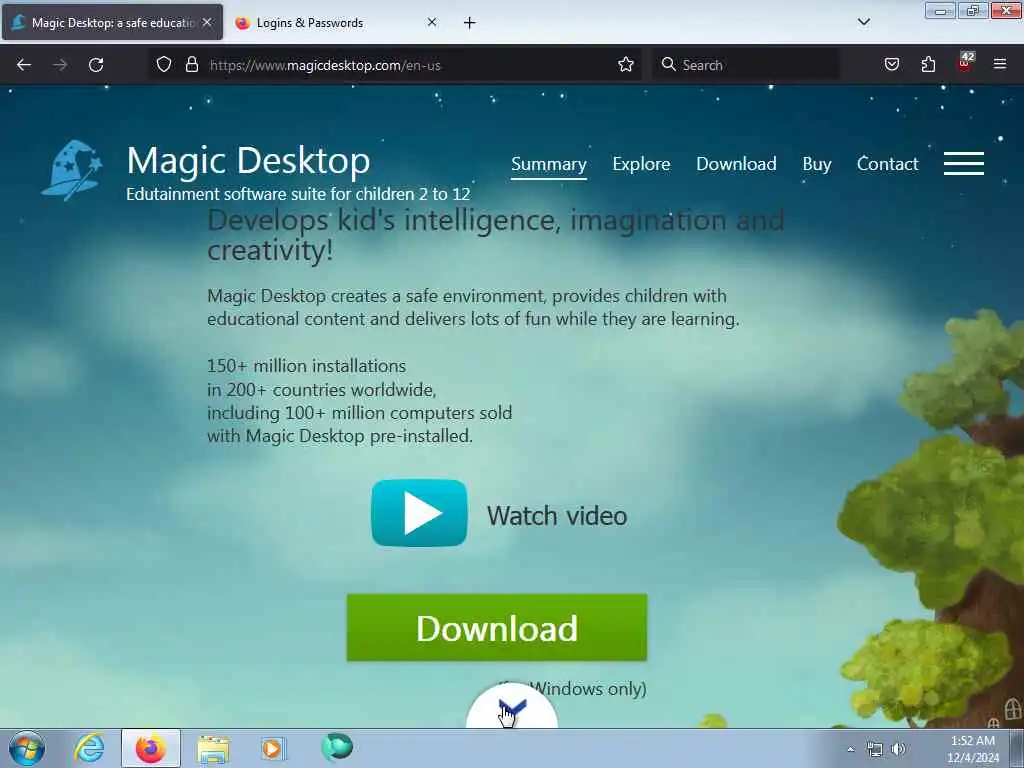Play the Watch video button
Image resolution: width=1024 pixels, height=768 pixels.
[x=419, y=513]
